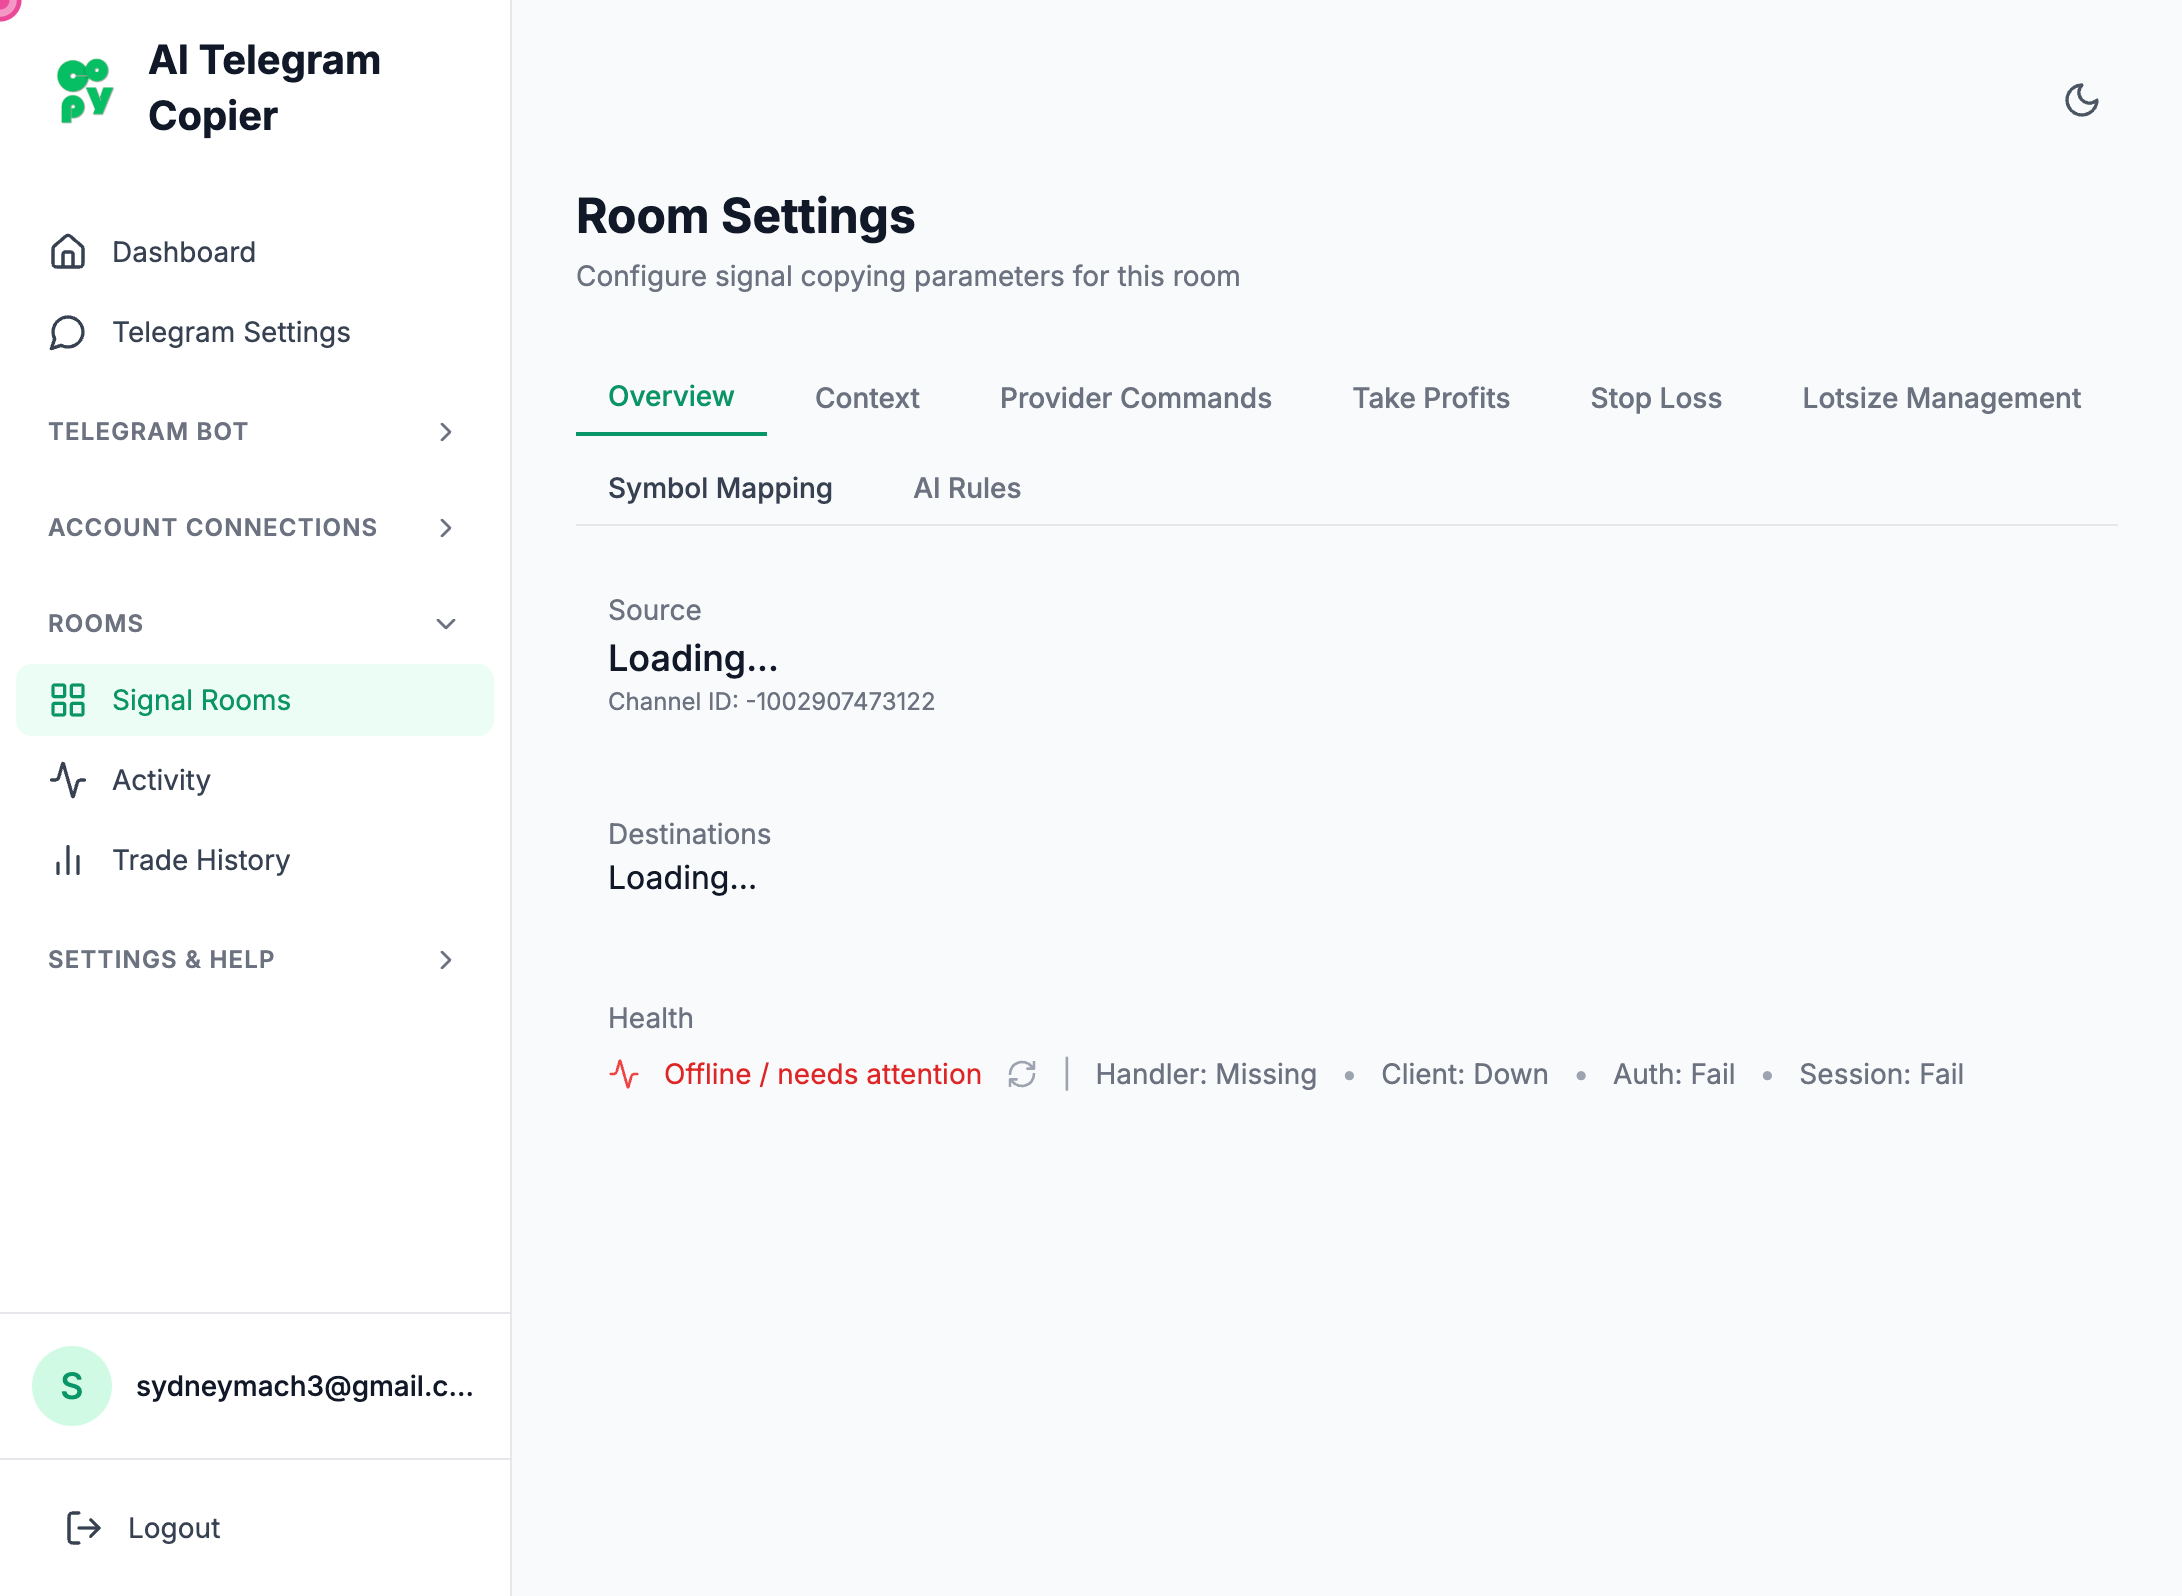Click the Dashboard home icon
Image resolution: width=2182 pixels, height=1596 pixels.
68,252
